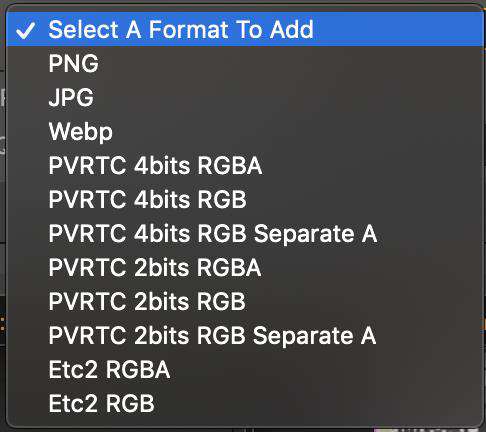Viewport: 486px width, 432px height.
Task: Add the PNG image format
Action: 245,63
